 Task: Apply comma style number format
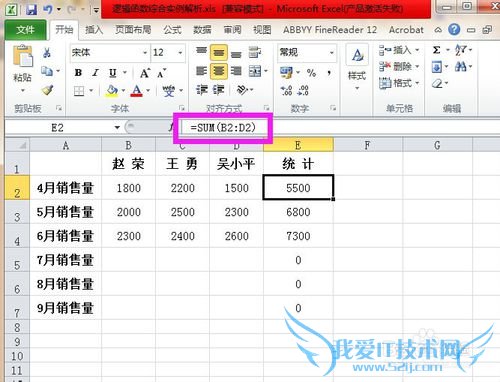[x=329, y=73]
